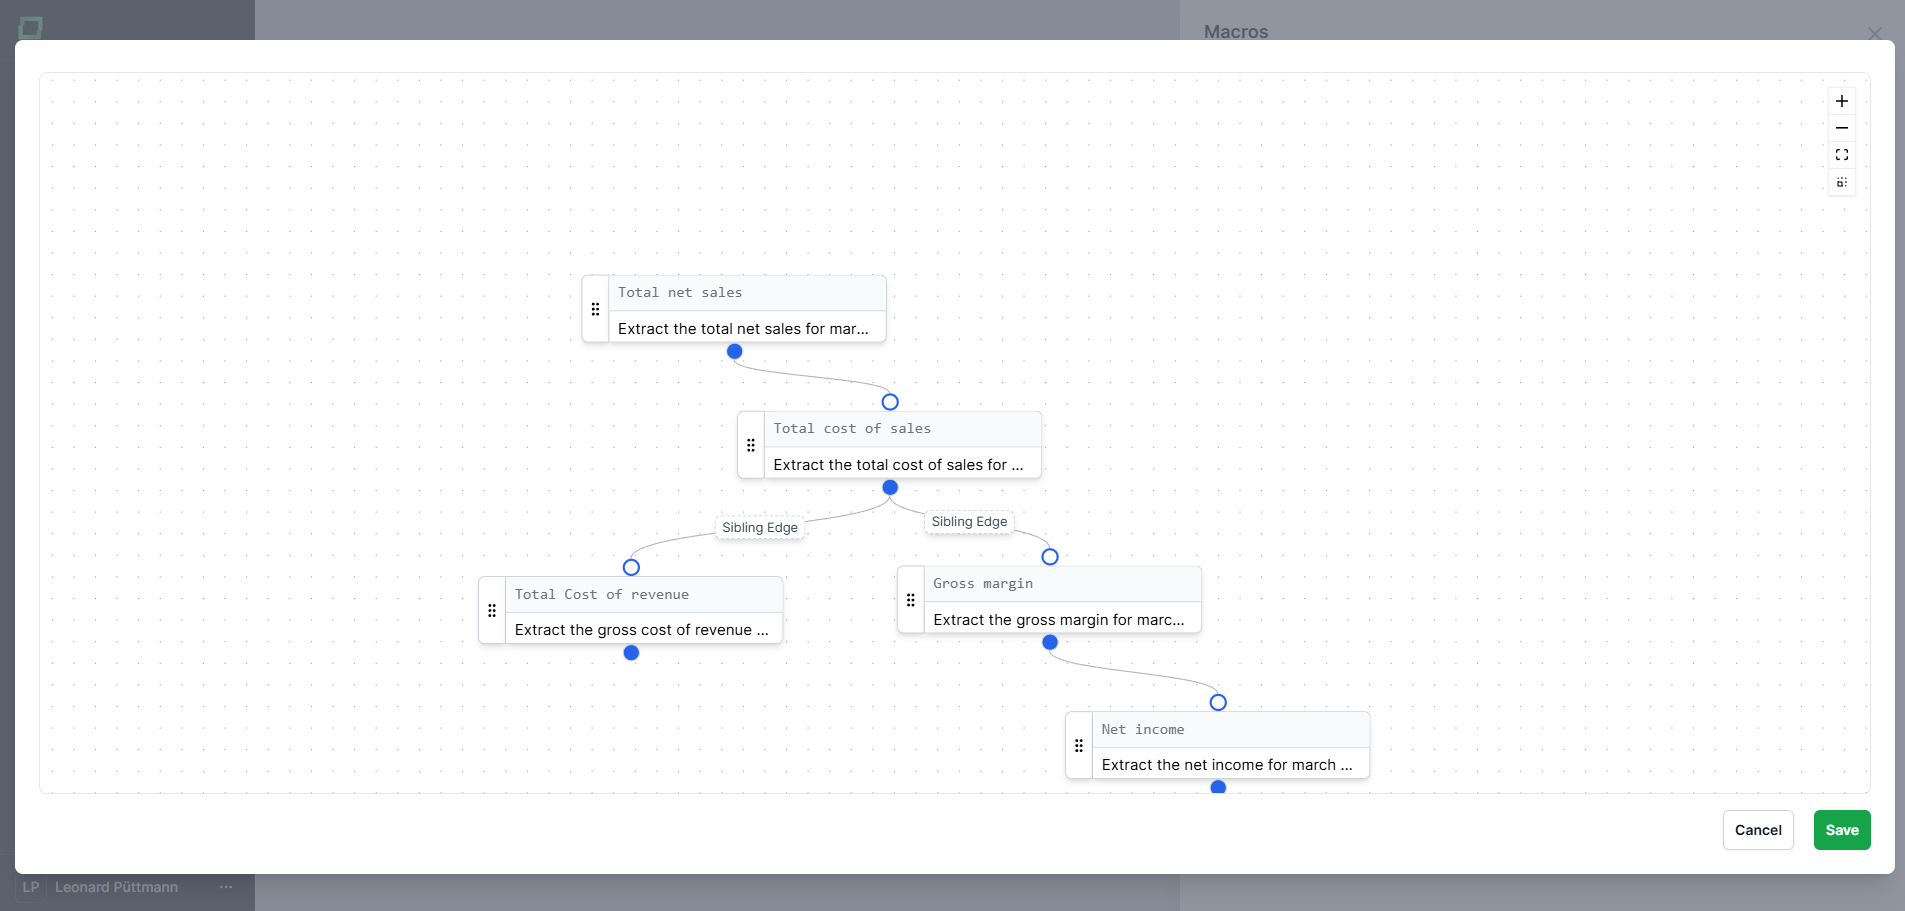Select the right Sibling Edge label near Gross margin
Viewport: 1905px width, 911px height.
tap(969, 521)
